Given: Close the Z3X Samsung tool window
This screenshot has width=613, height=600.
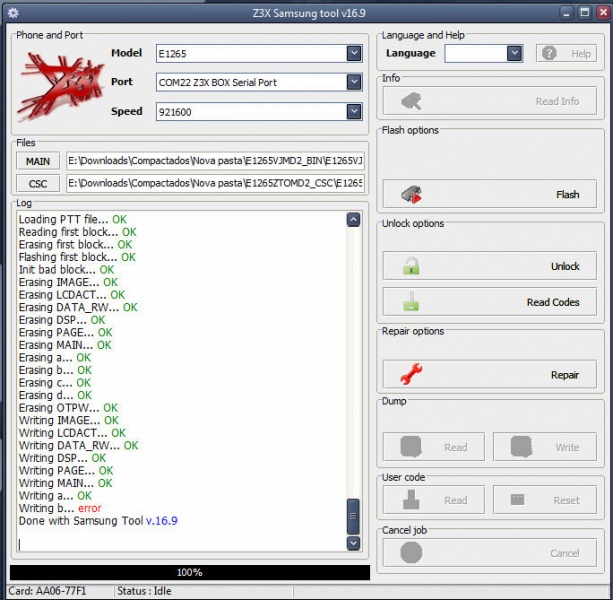Looking at the screenshot, I should pos(603,13).
